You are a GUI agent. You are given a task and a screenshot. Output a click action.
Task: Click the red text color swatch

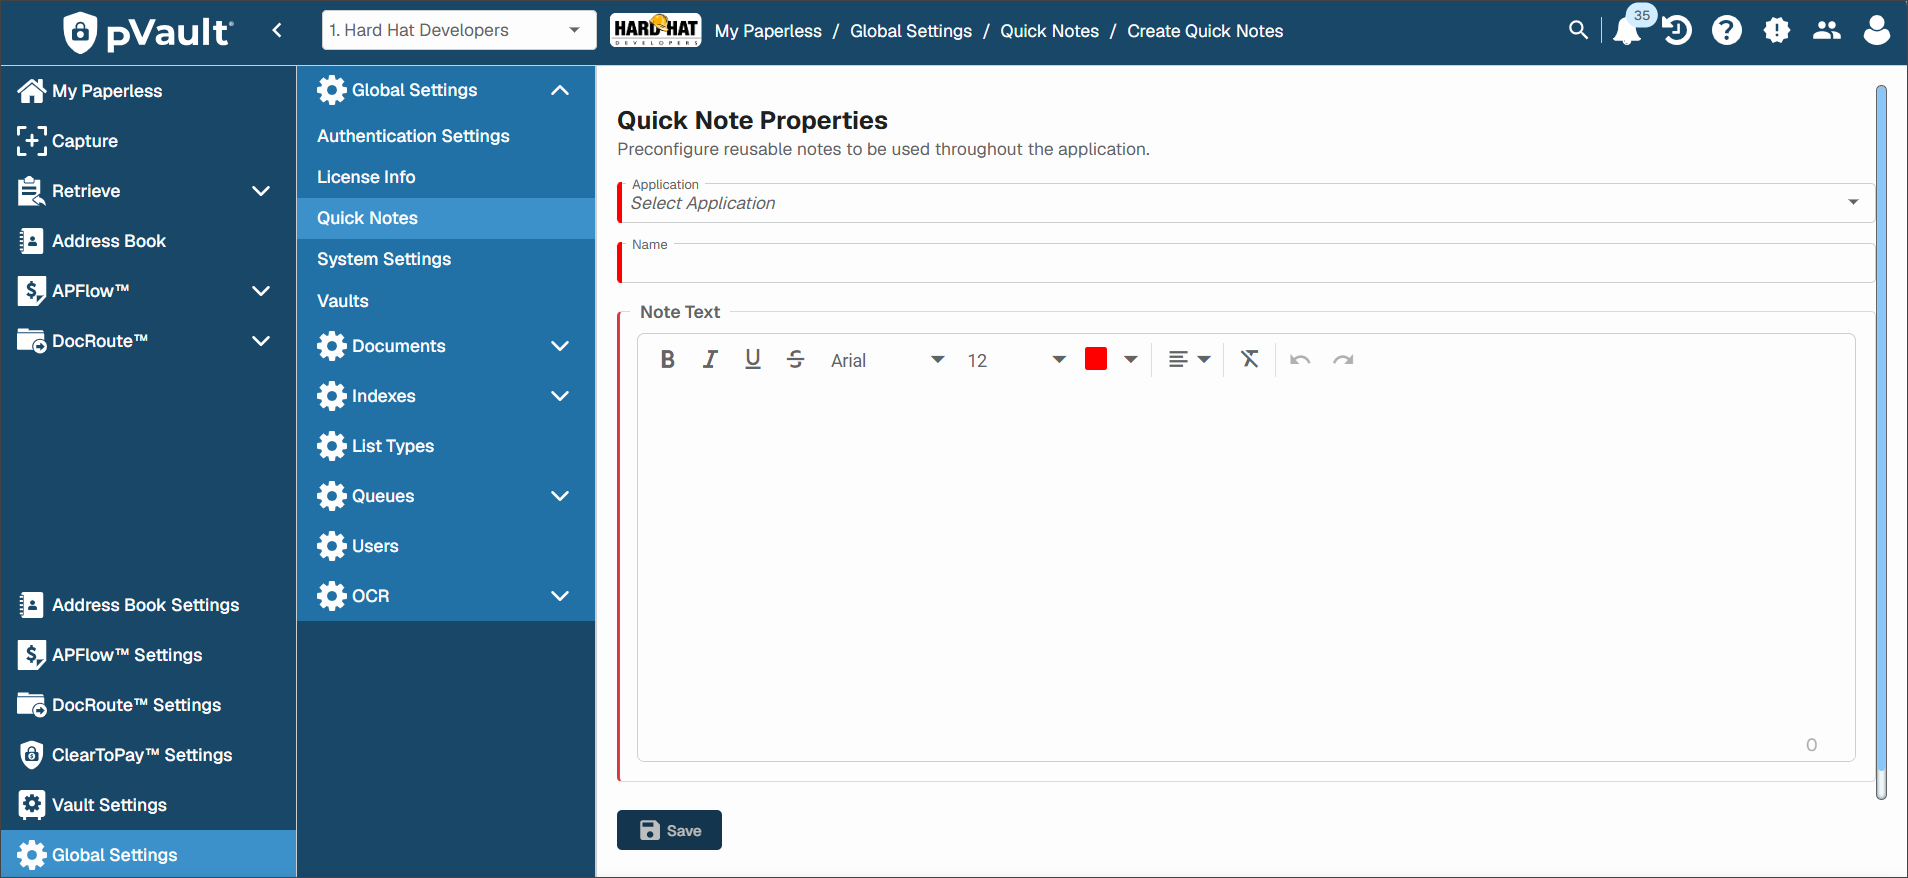pyautogui.click(x=1096, y=359)
